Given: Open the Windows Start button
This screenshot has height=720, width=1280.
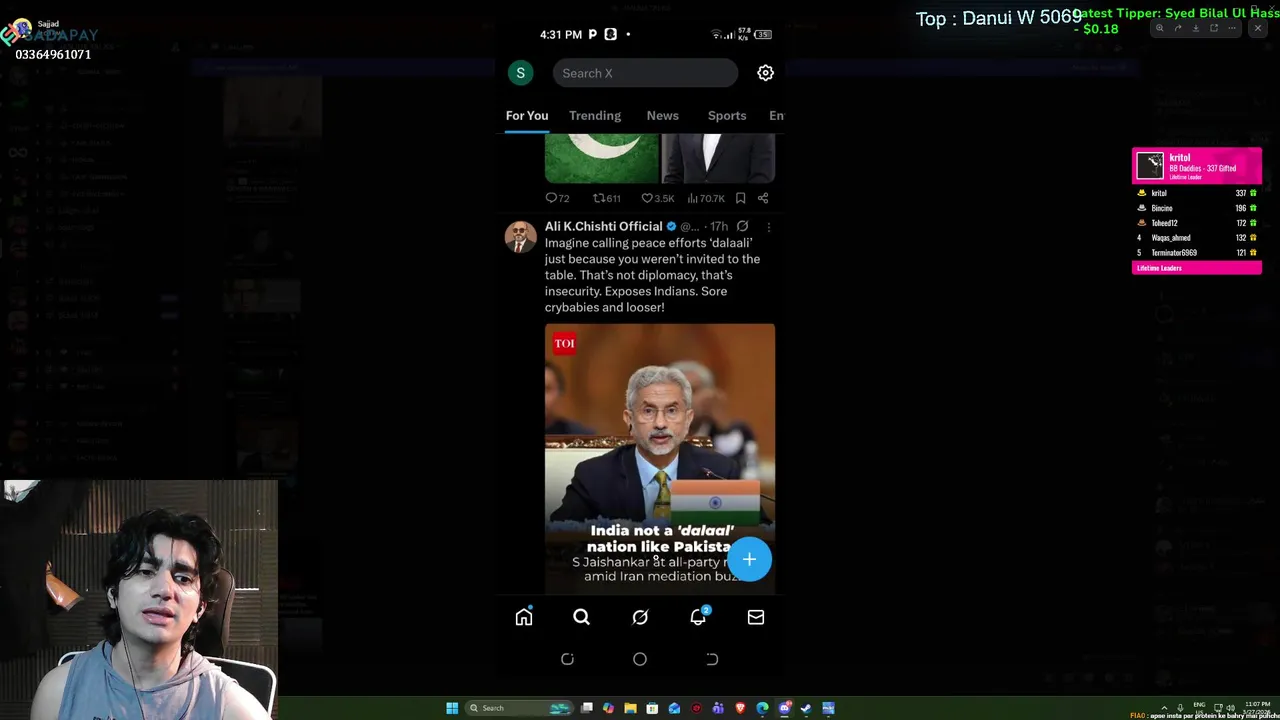Looking at the screenshot, I should coord(452,708).
